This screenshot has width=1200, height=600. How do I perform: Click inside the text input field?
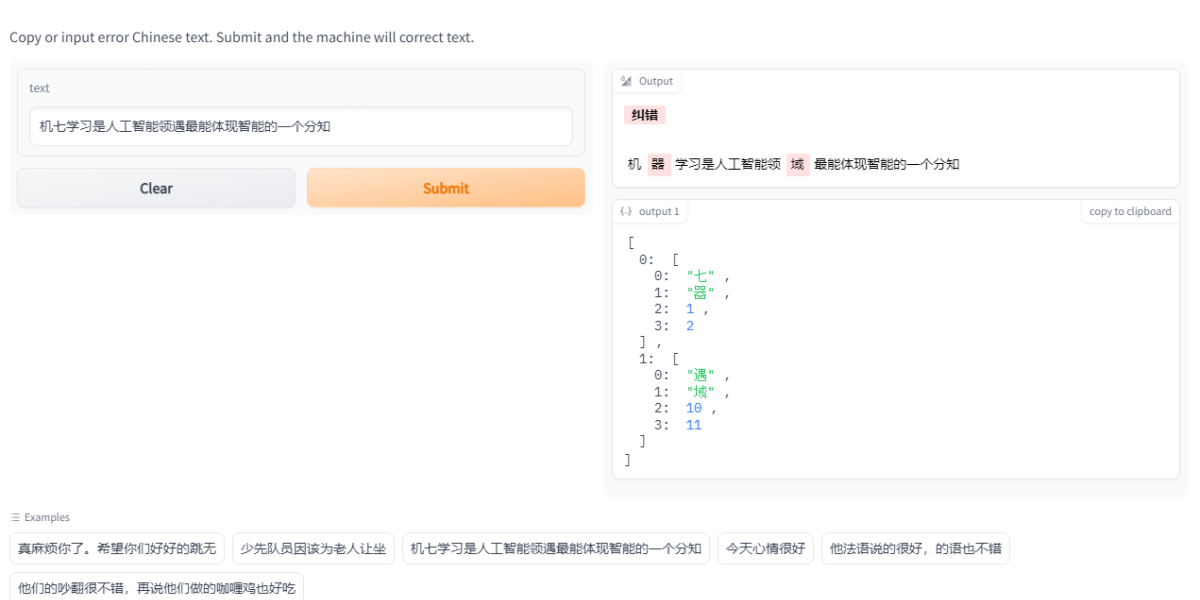(x=300, y=126)
